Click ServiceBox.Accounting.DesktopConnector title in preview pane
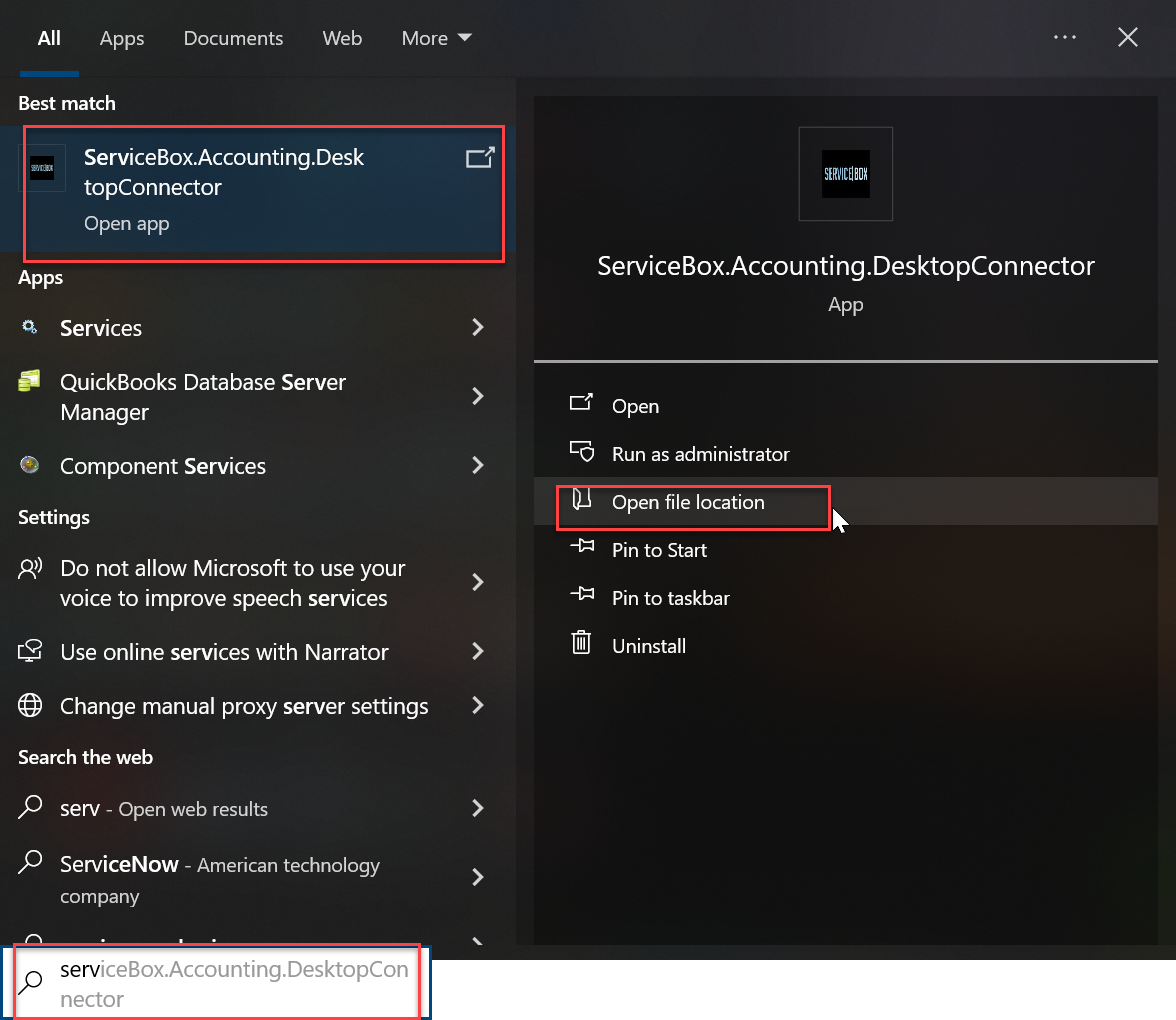 pyautogui.click(x=845, y=266)
